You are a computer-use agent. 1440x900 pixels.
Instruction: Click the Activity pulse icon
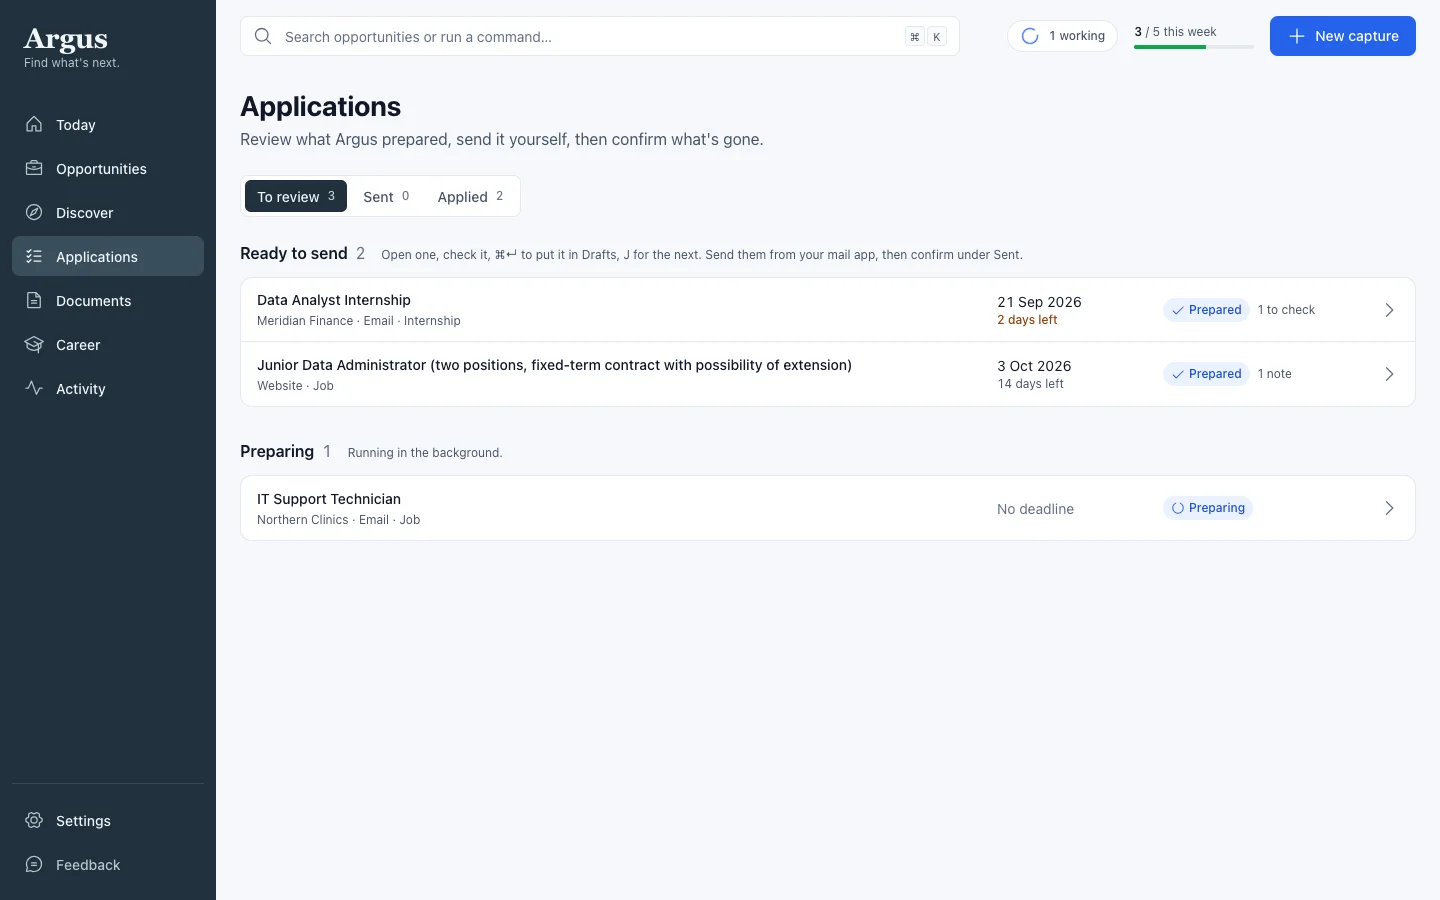click(34, 388)
